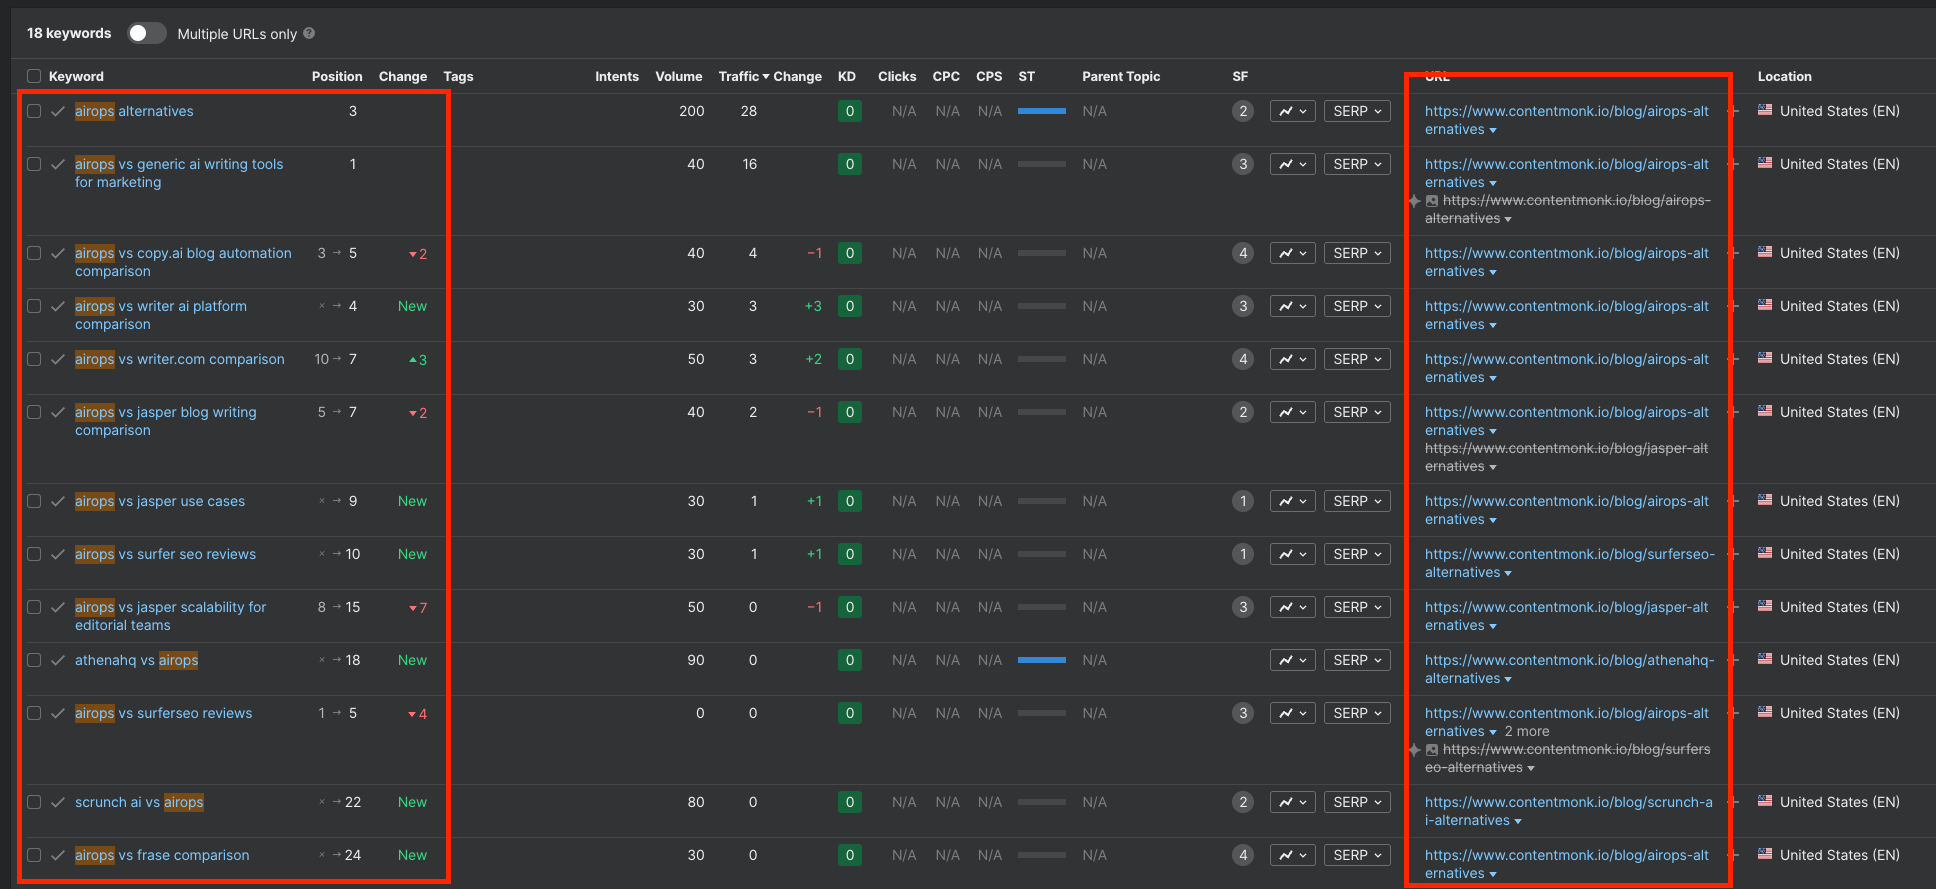The height and width of the screenshot is (889, 1936).
Task: Open SERP dropdown for airops vs frase comparison
Action: tap(1357, 855)
